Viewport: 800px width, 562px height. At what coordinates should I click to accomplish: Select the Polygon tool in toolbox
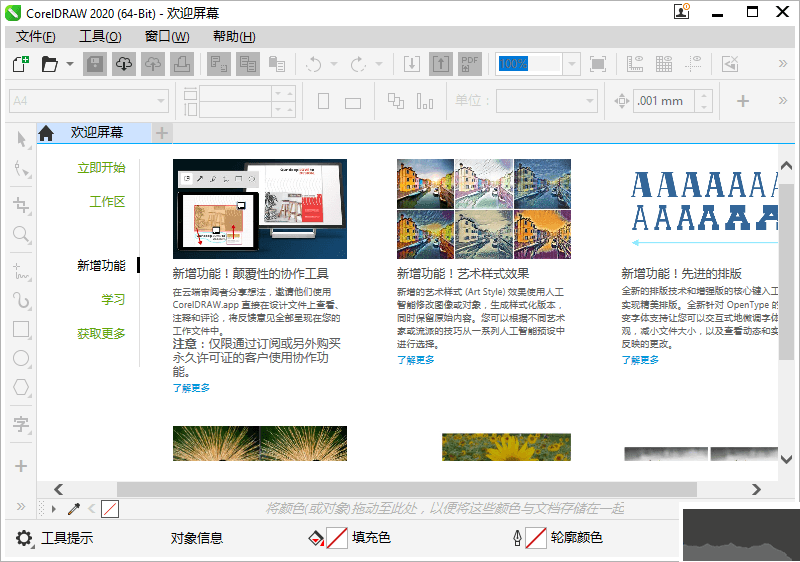click(21, 387)
